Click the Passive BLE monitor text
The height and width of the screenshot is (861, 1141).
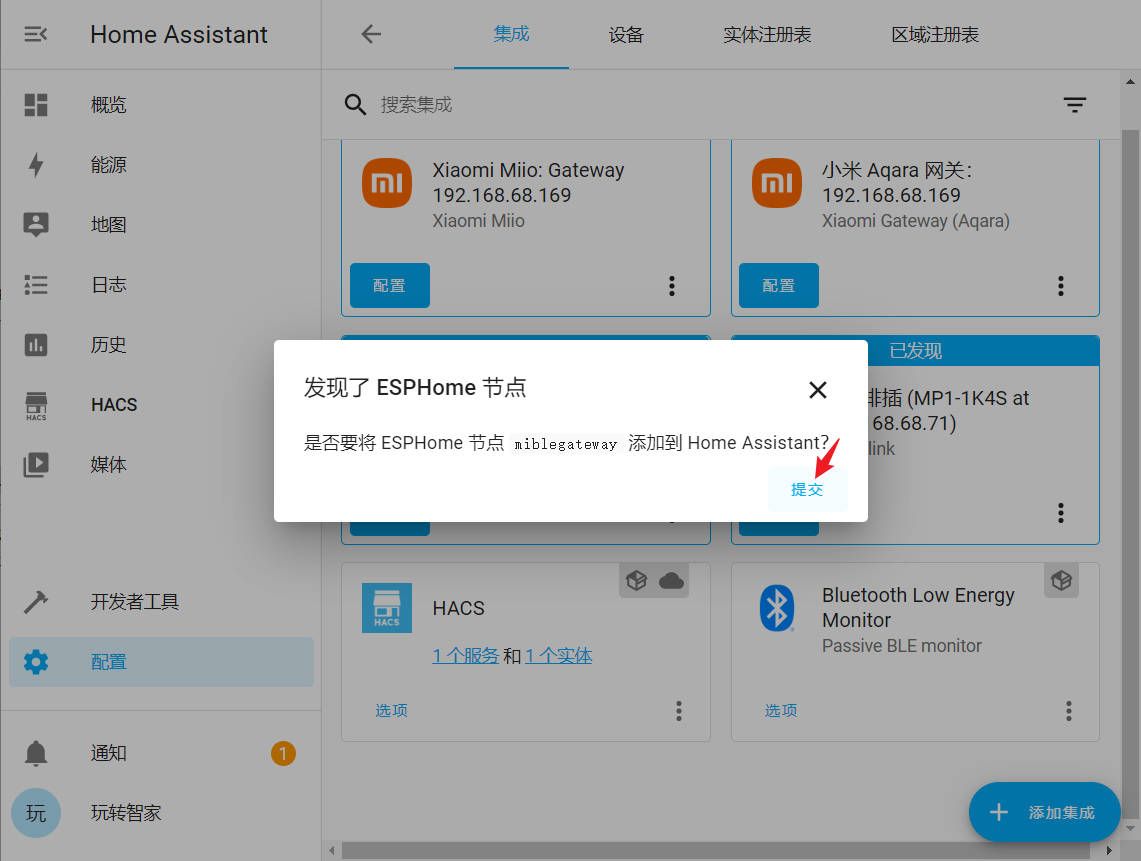902,646
